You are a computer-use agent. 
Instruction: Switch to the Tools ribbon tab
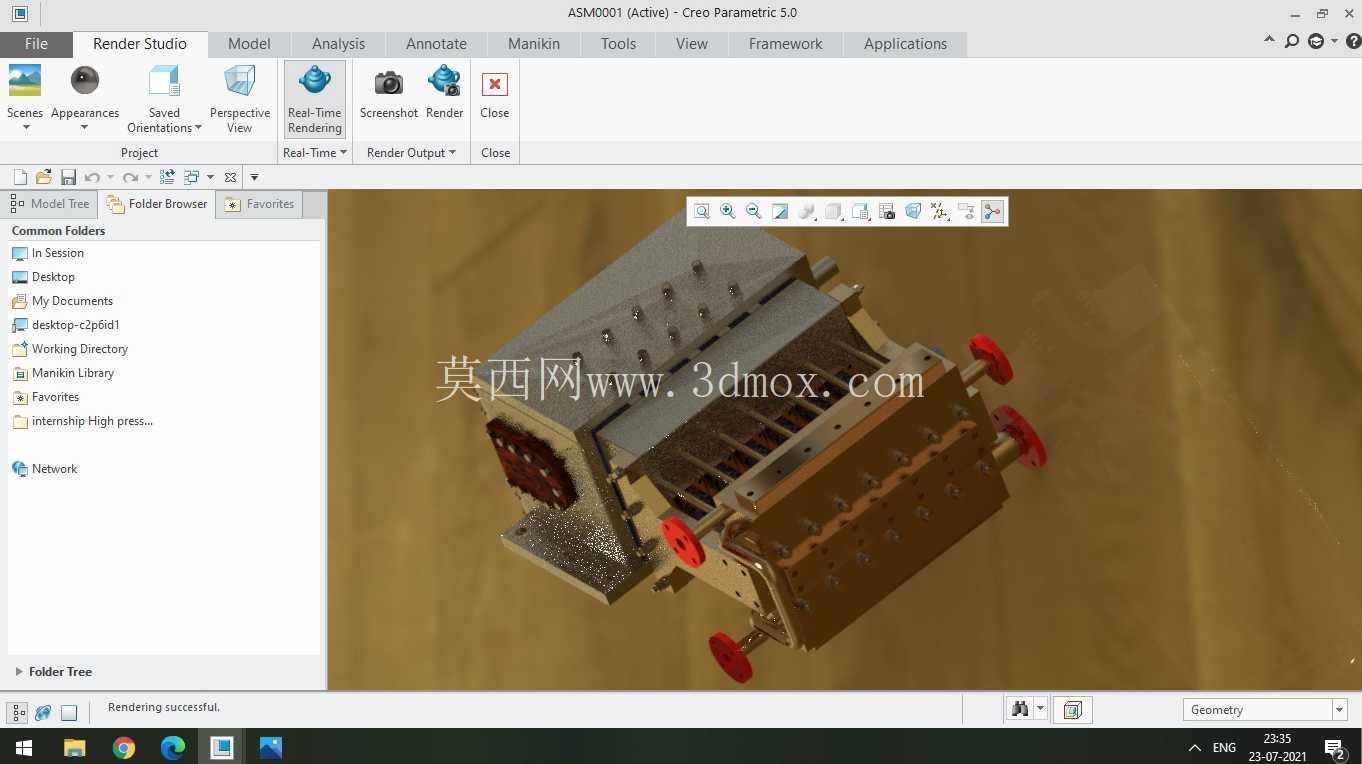618,44
